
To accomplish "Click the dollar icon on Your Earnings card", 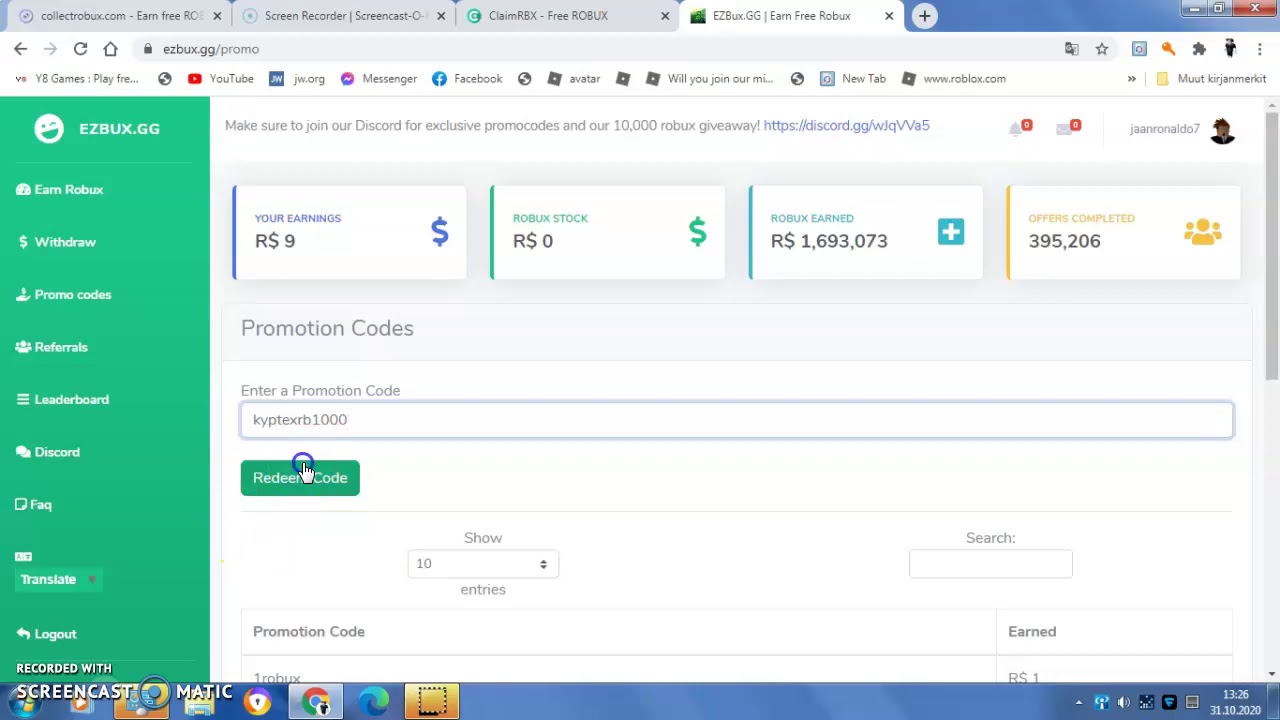I will click(440, 232).
